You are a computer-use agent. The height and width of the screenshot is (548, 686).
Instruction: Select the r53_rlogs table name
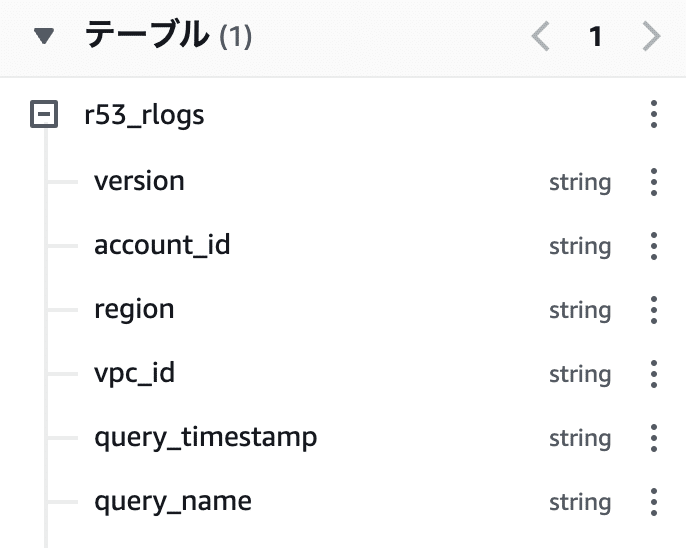[144, 115]
